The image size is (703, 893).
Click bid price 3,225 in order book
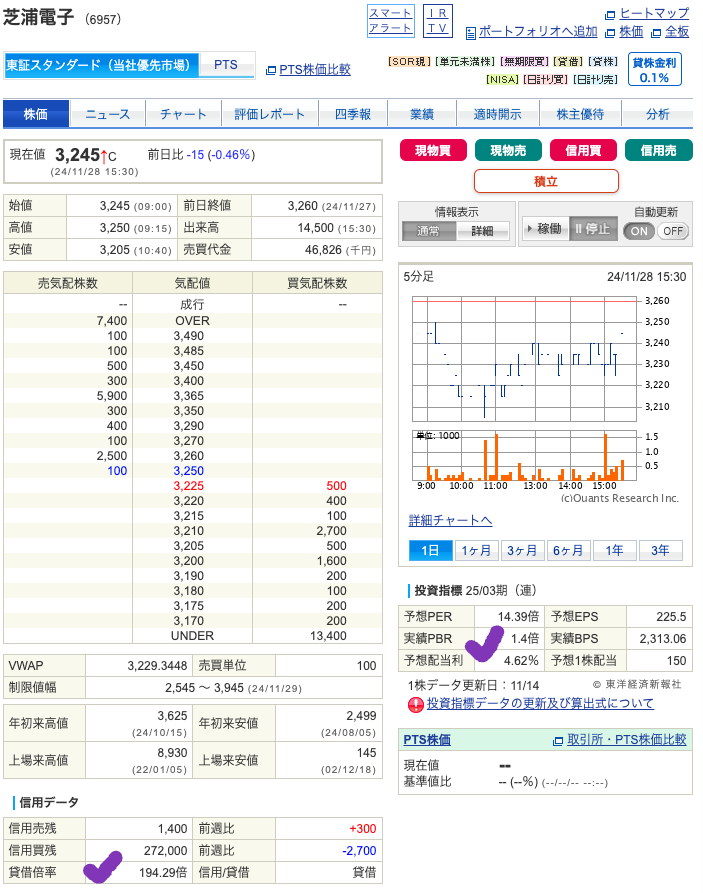click(x=189, y=486)
